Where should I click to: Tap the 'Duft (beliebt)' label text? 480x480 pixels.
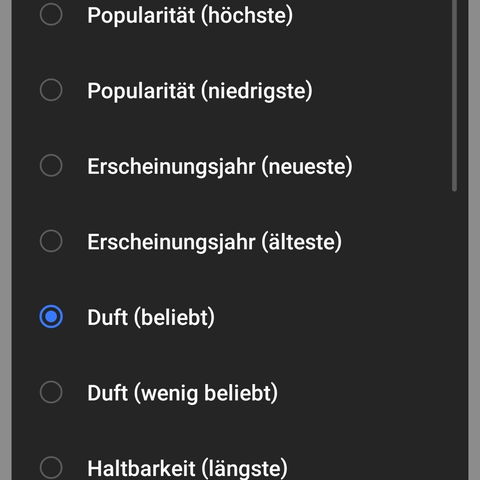(x=151, y=317)
